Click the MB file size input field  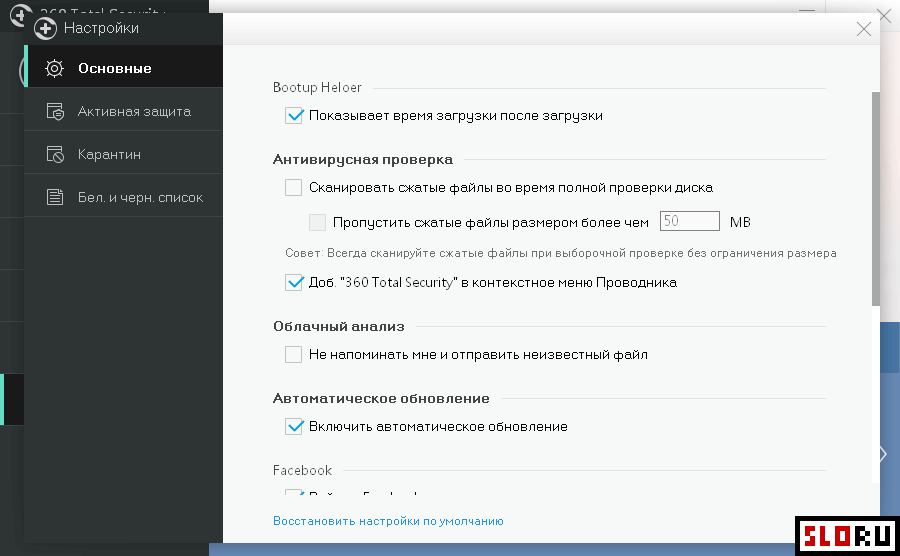[x=689, y=221]
